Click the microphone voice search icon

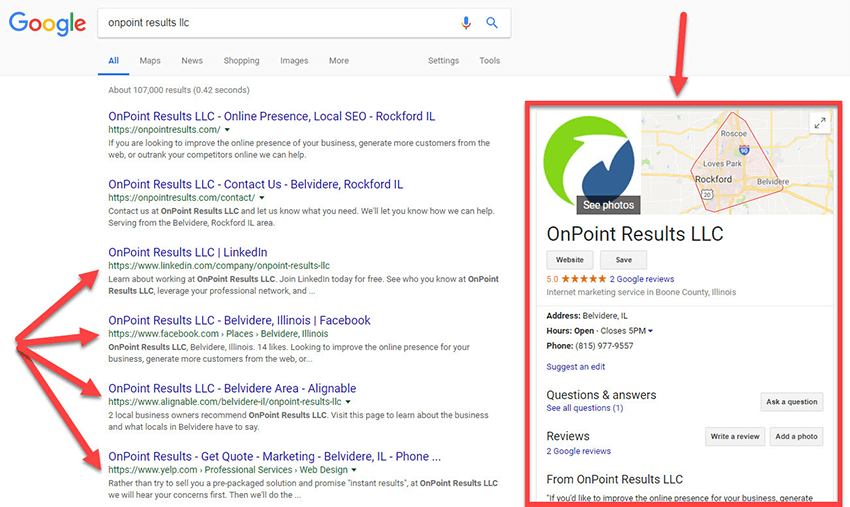pyautogui.click(x=466, y=23)
